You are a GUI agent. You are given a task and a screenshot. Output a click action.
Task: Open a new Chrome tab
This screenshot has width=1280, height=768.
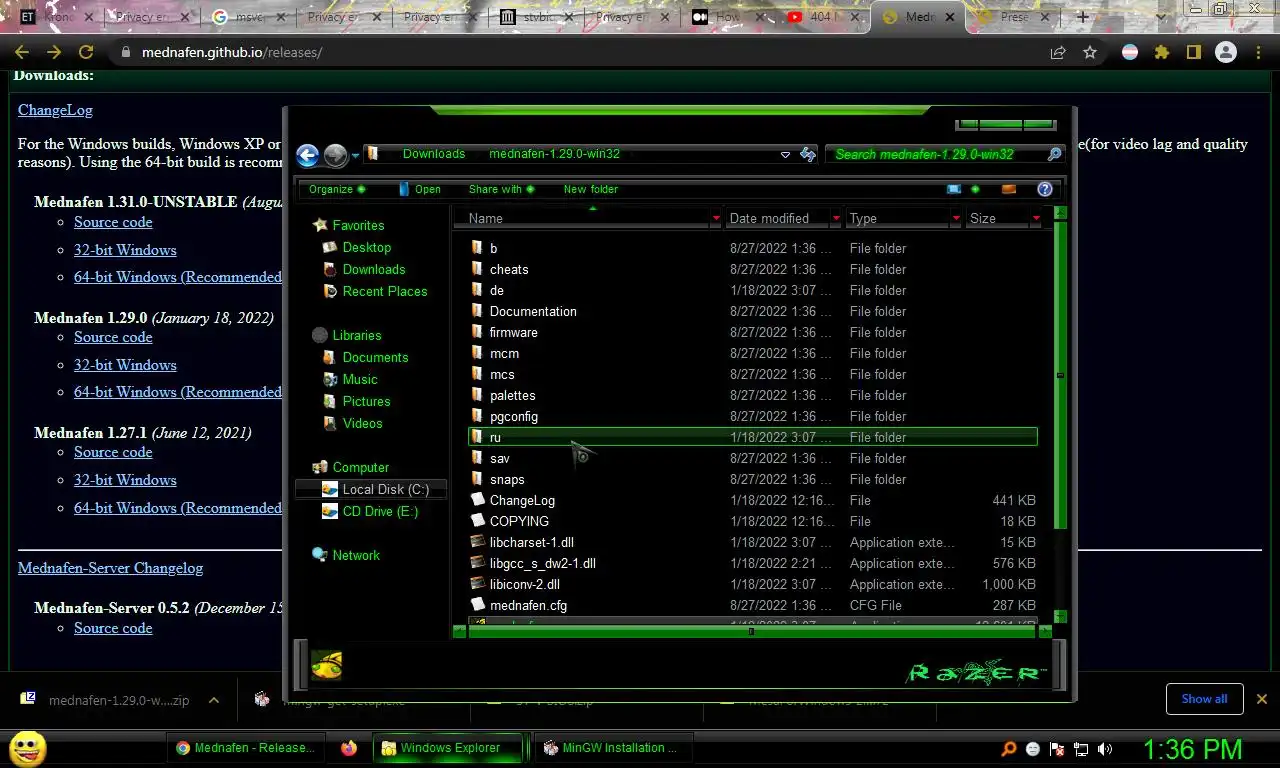click(x=1082, y=17)
